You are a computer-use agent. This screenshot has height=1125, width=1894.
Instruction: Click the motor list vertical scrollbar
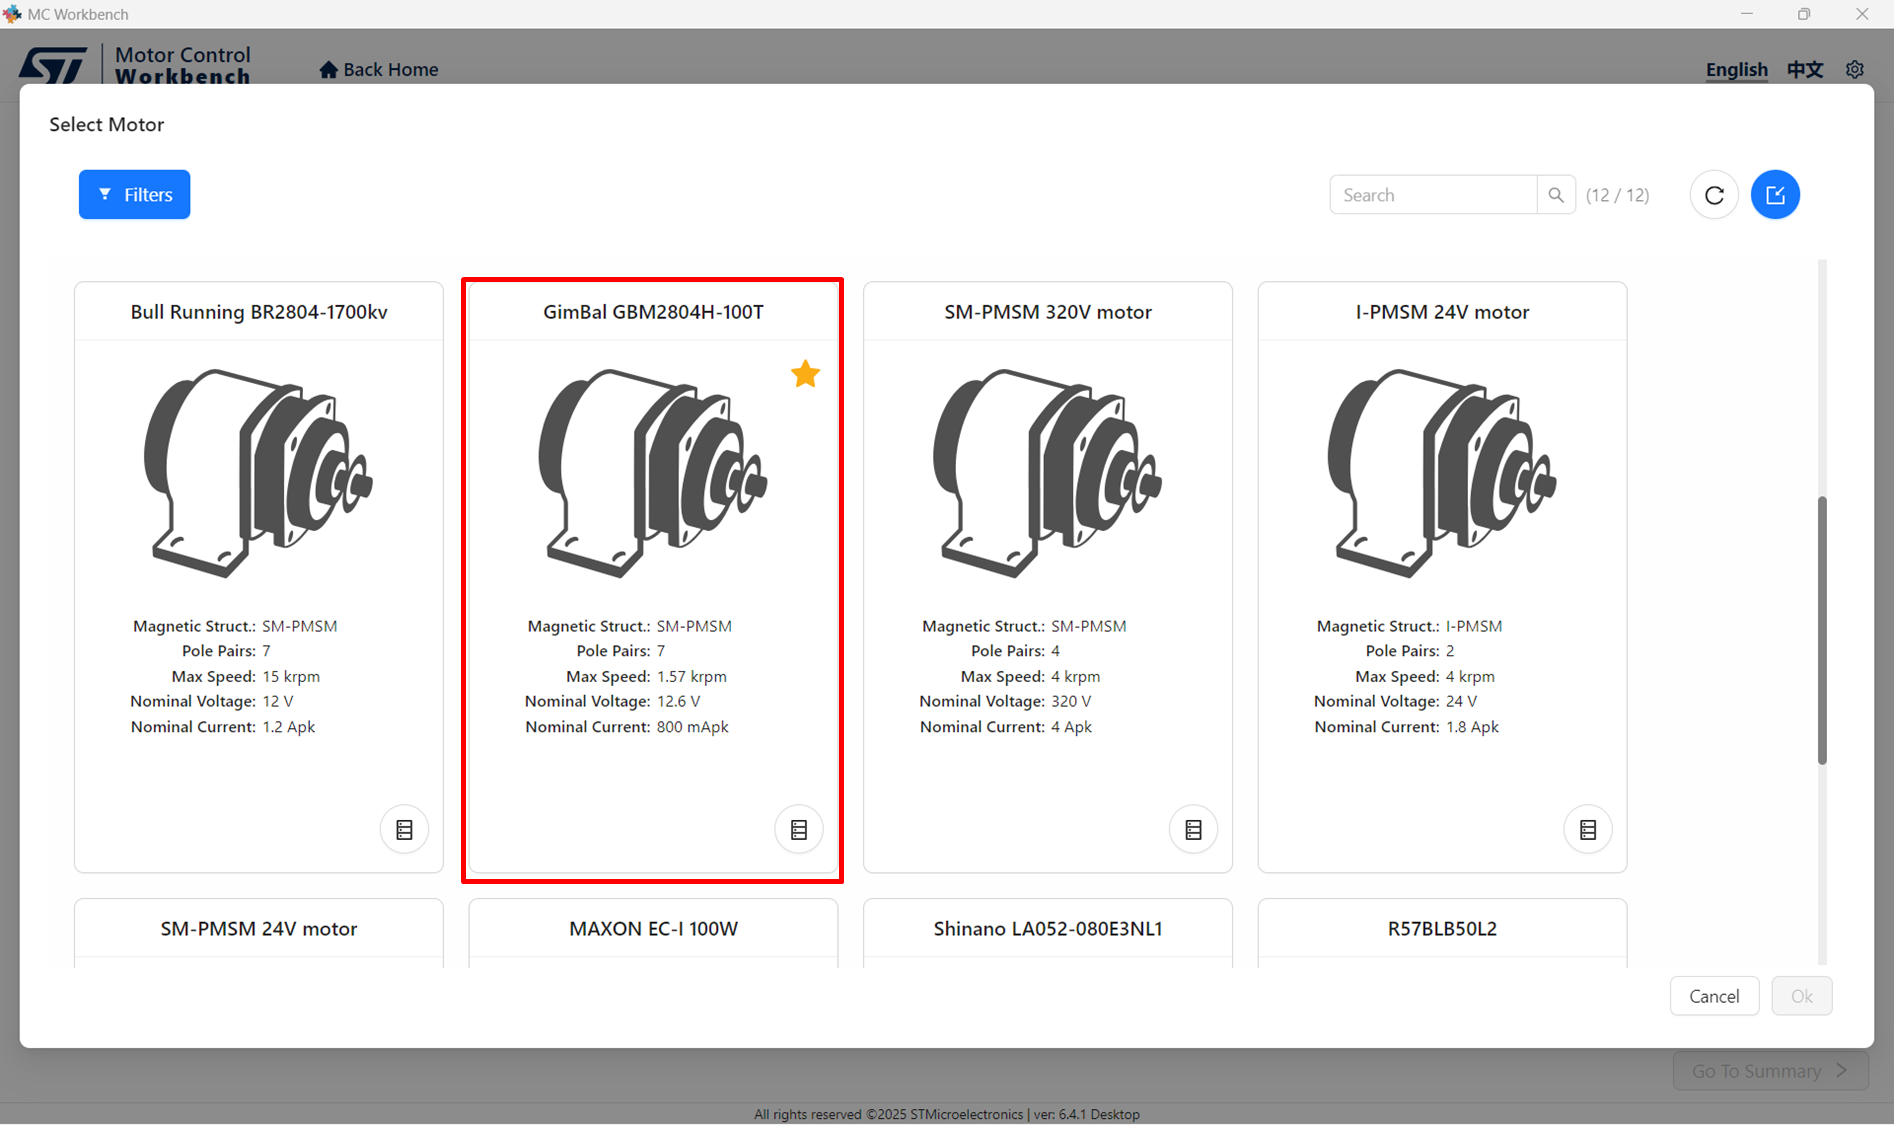pyautogui.click(x=1822, y=630)
